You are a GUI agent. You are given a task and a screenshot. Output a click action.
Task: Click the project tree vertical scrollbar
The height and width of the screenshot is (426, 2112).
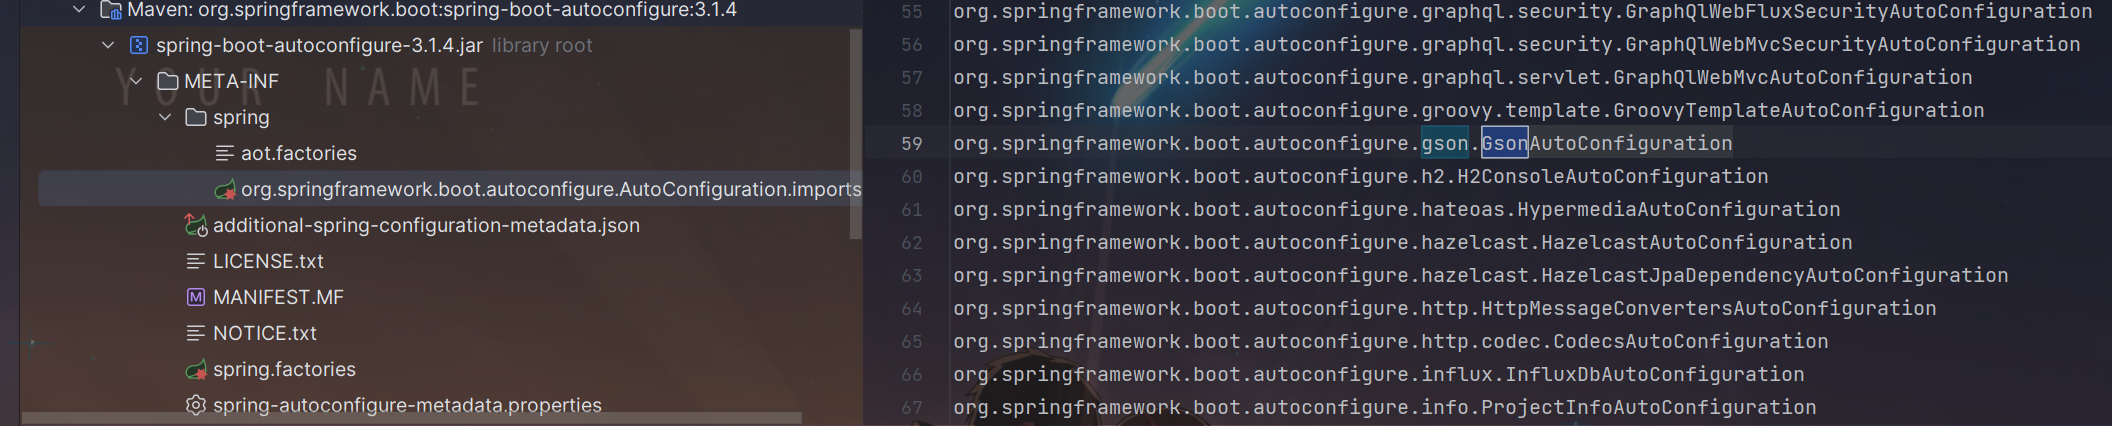pos(855,130)
